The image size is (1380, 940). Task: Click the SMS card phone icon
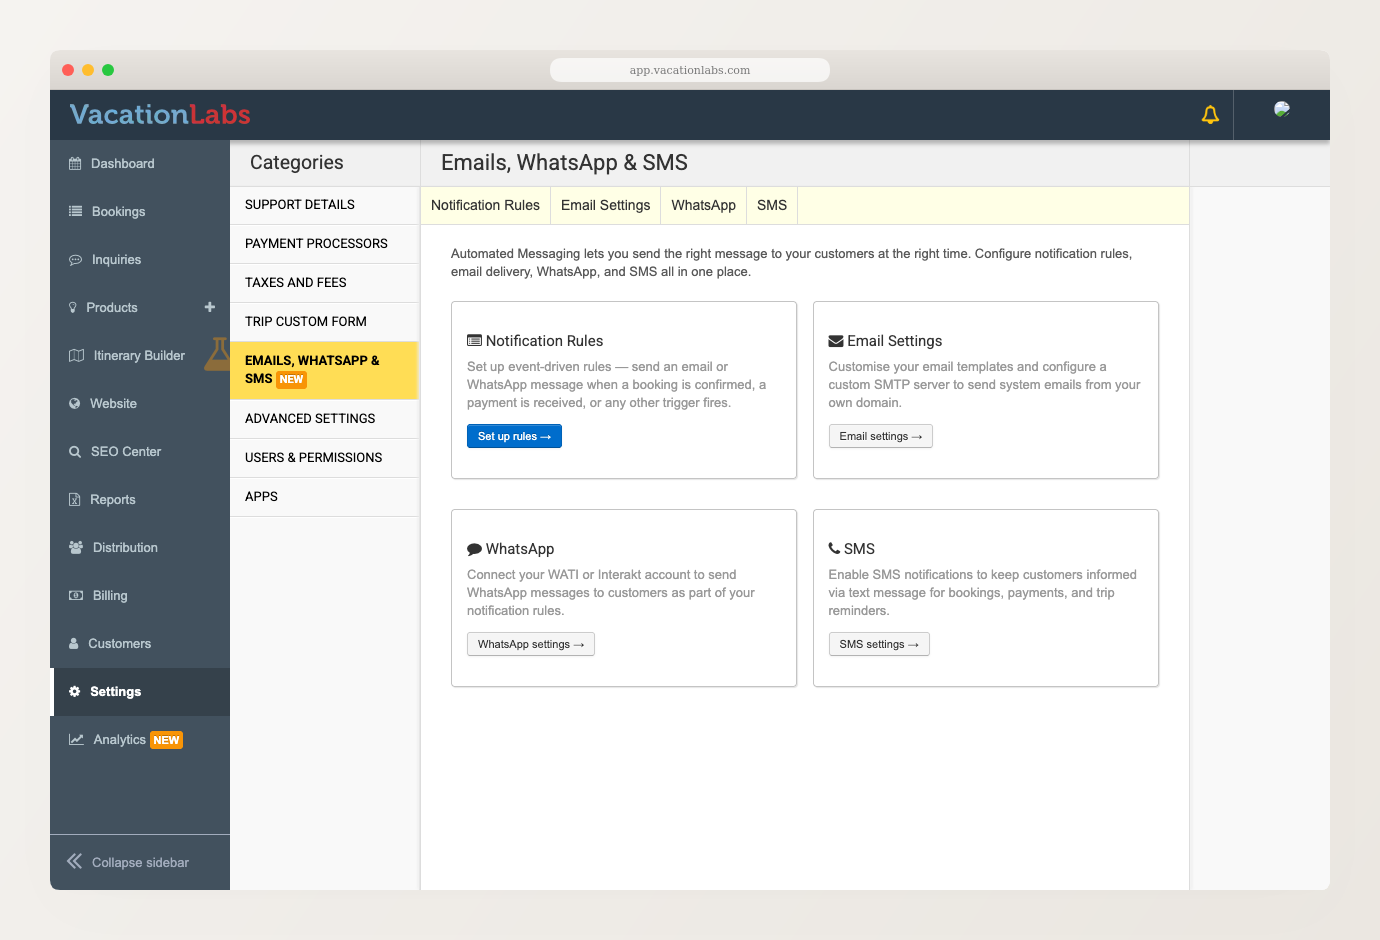(834, 548)
